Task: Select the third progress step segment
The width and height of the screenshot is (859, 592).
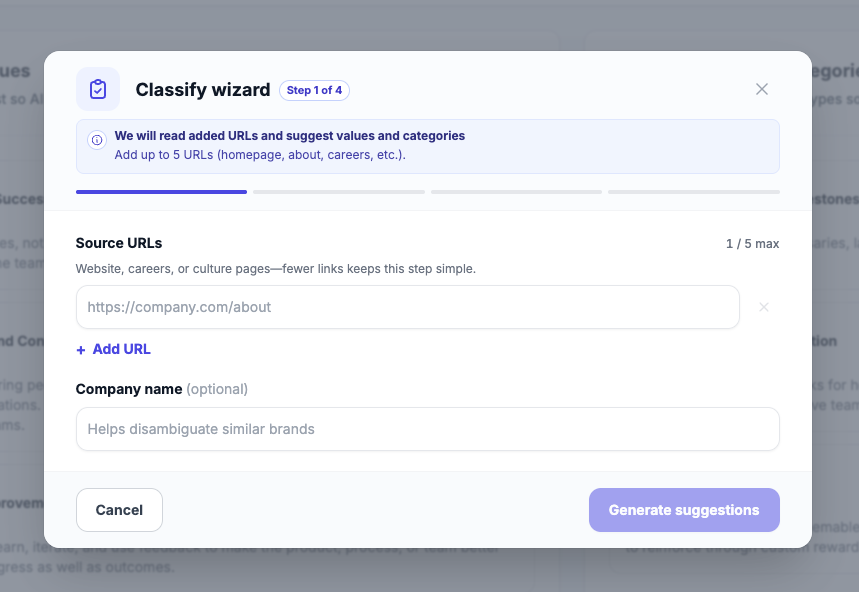Action: click(516, 191)
